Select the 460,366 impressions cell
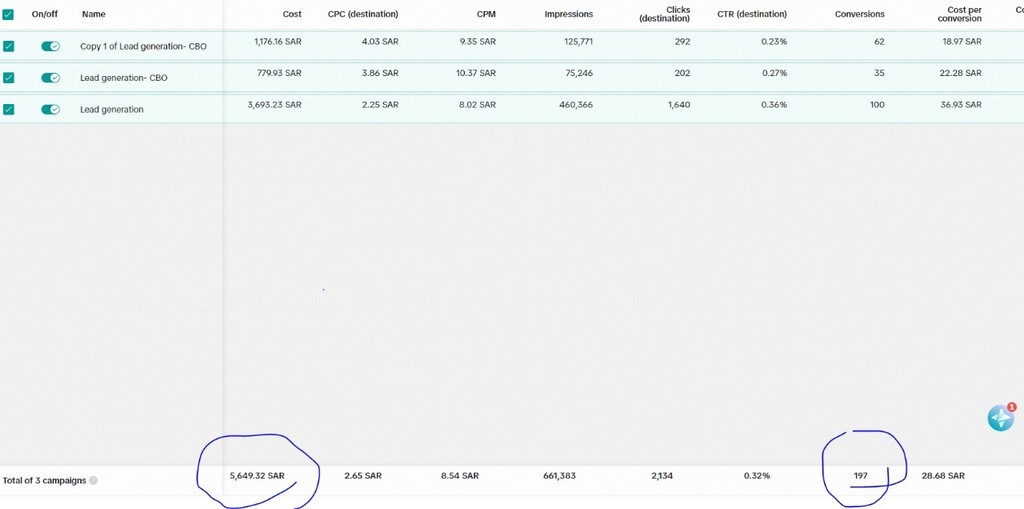 [x=575, y=105]
